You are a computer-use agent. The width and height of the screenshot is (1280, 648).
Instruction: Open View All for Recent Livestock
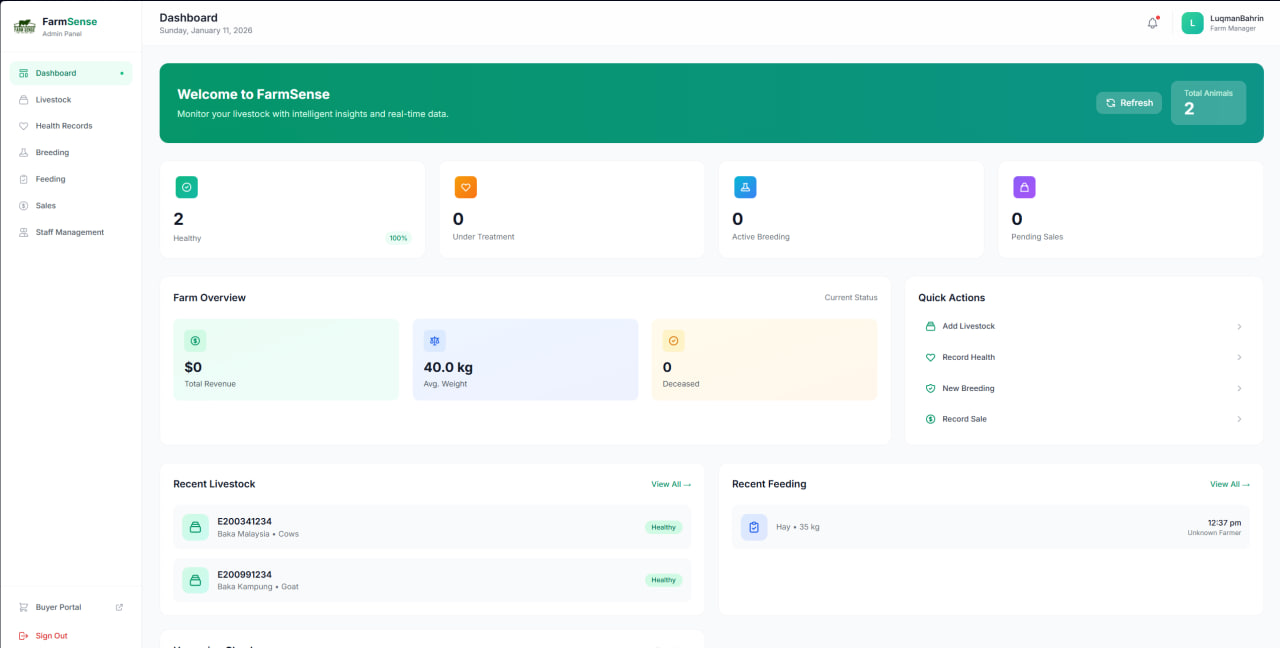click(x=670, y=484)
